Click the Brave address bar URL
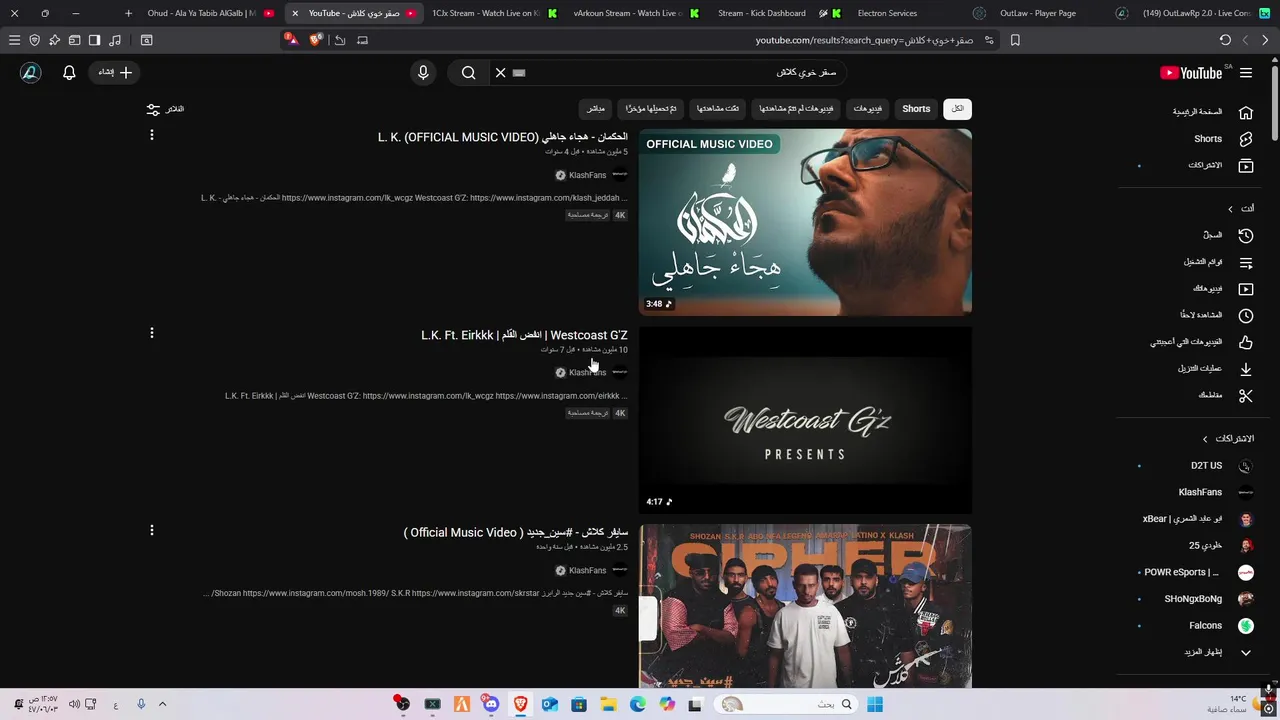The height and width of the screenshot is (720, 1280). (863, 40)
